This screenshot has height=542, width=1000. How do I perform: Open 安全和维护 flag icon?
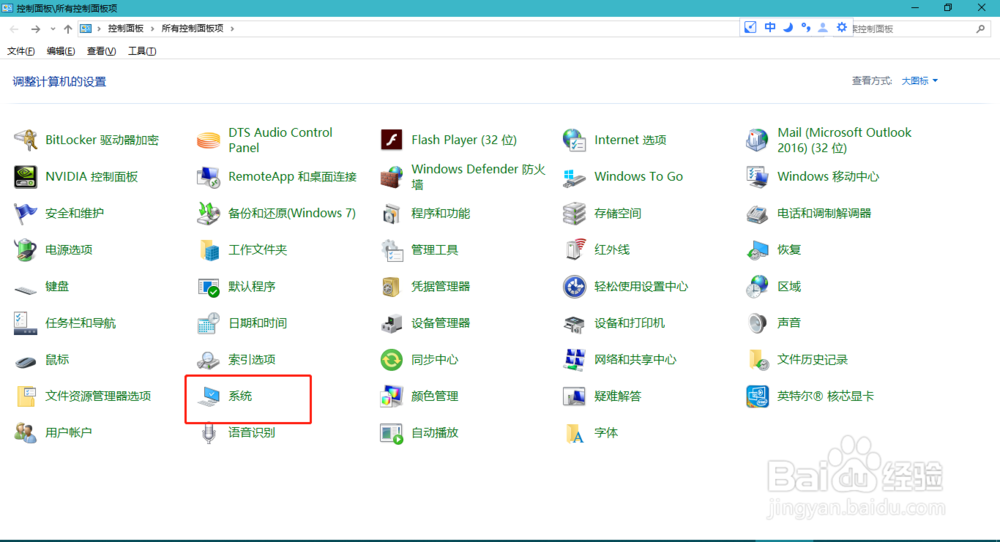tap(25, 213)
